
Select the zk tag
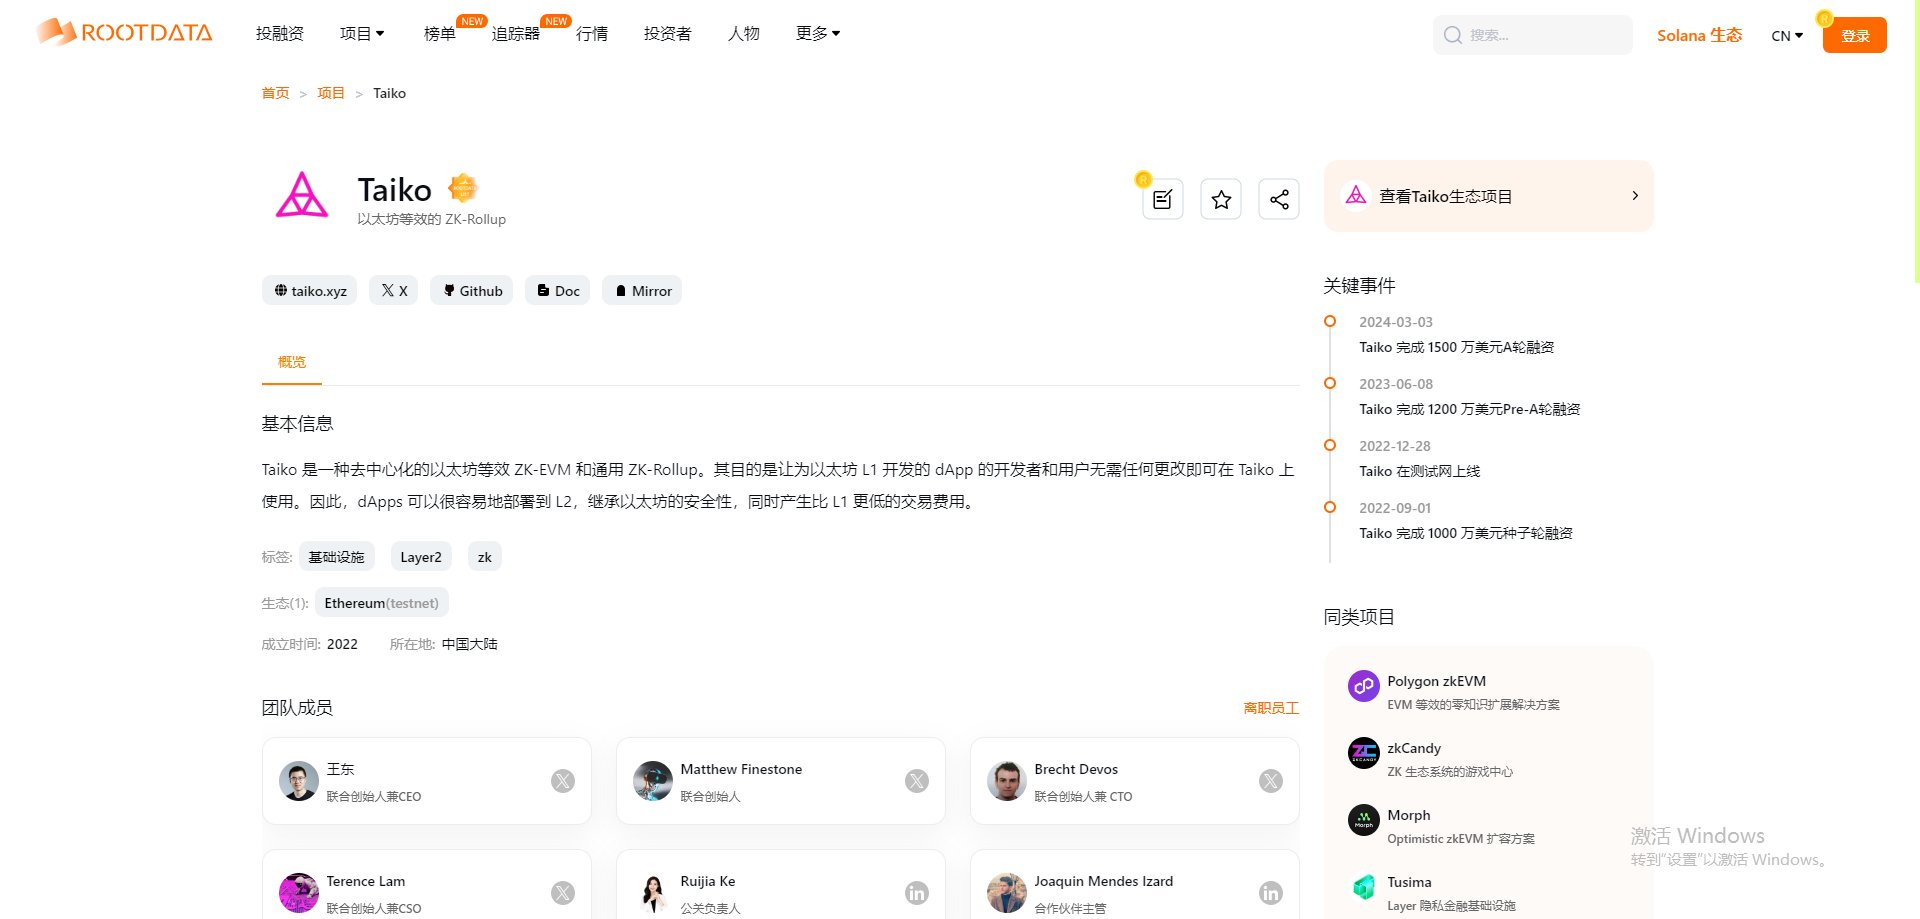[x=485, y=557]
